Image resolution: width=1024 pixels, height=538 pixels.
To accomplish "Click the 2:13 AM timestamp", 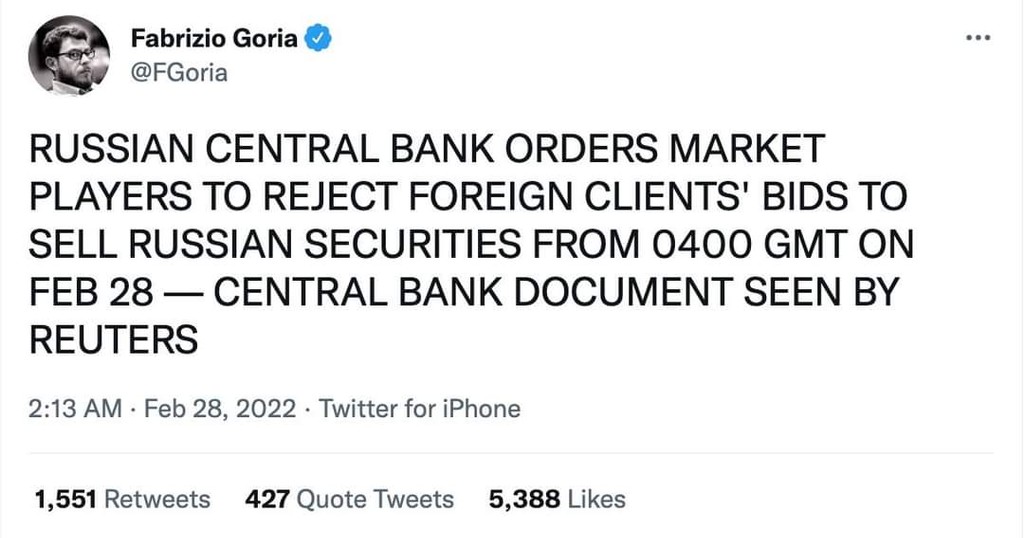I will pyautogui.click(x=76, y=409).
